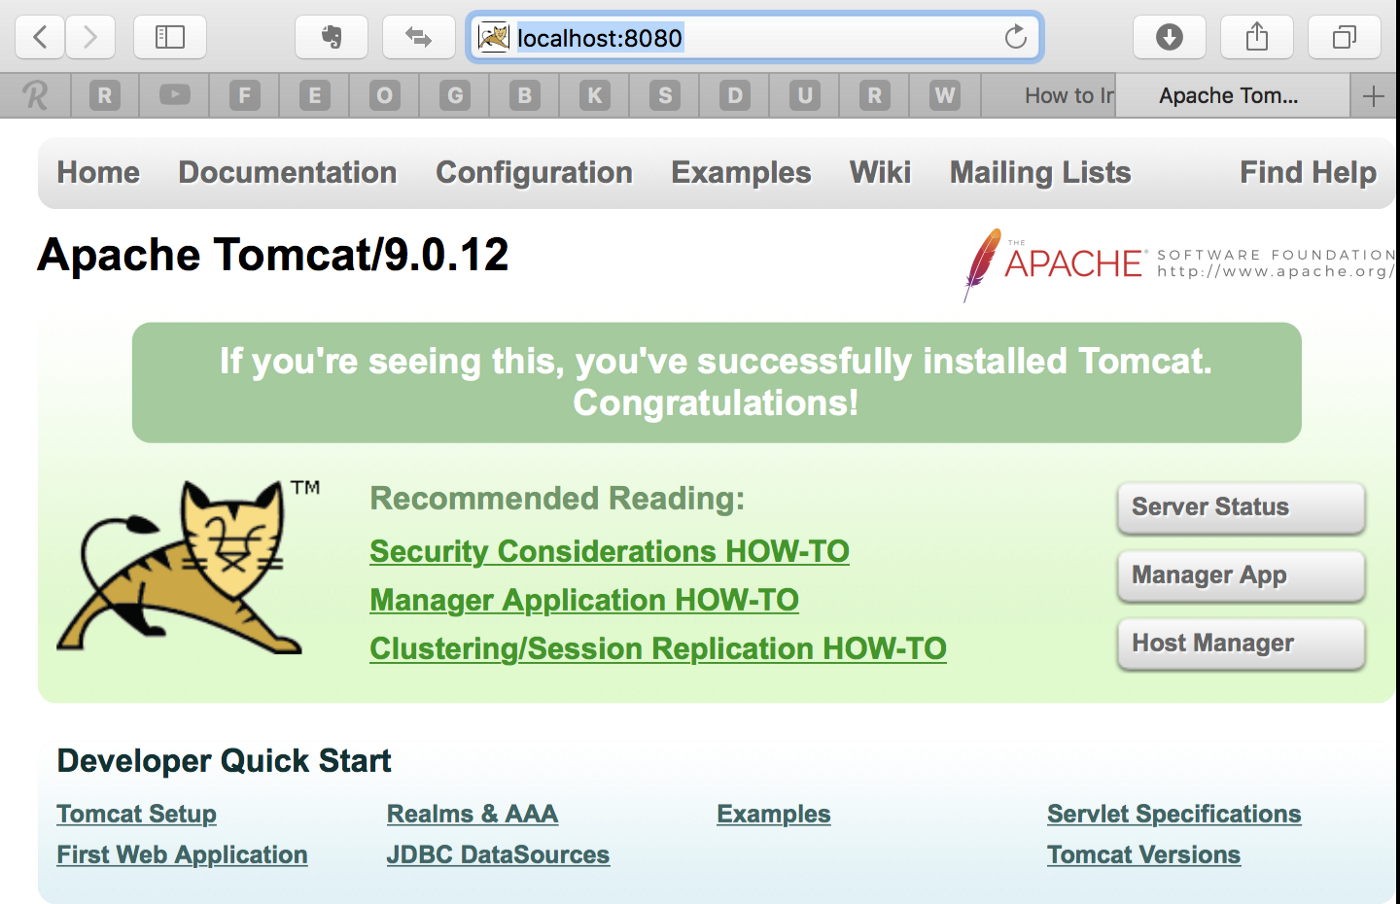Viewport: 1400px width, 904px height.
Task: Open the Apache Software Foundation logo
Action: coord(1179,264)
